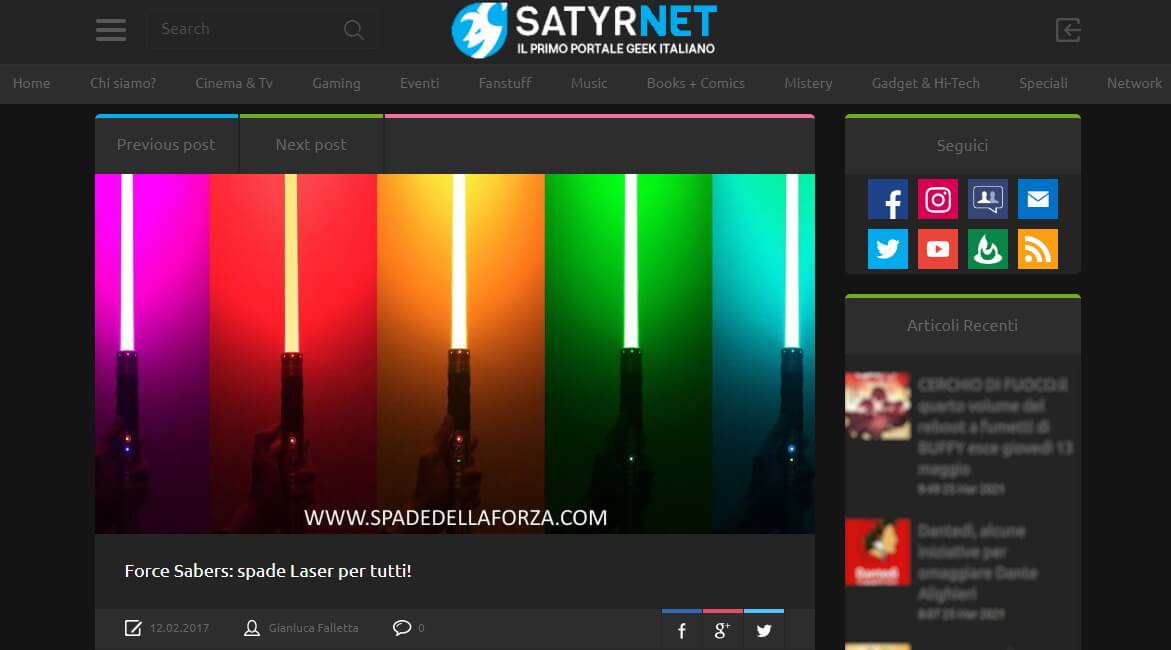The height and width of the screenshot is (650, 1171).
Task: Select Cinema & Tv in navigation
Action: [234, 83]
